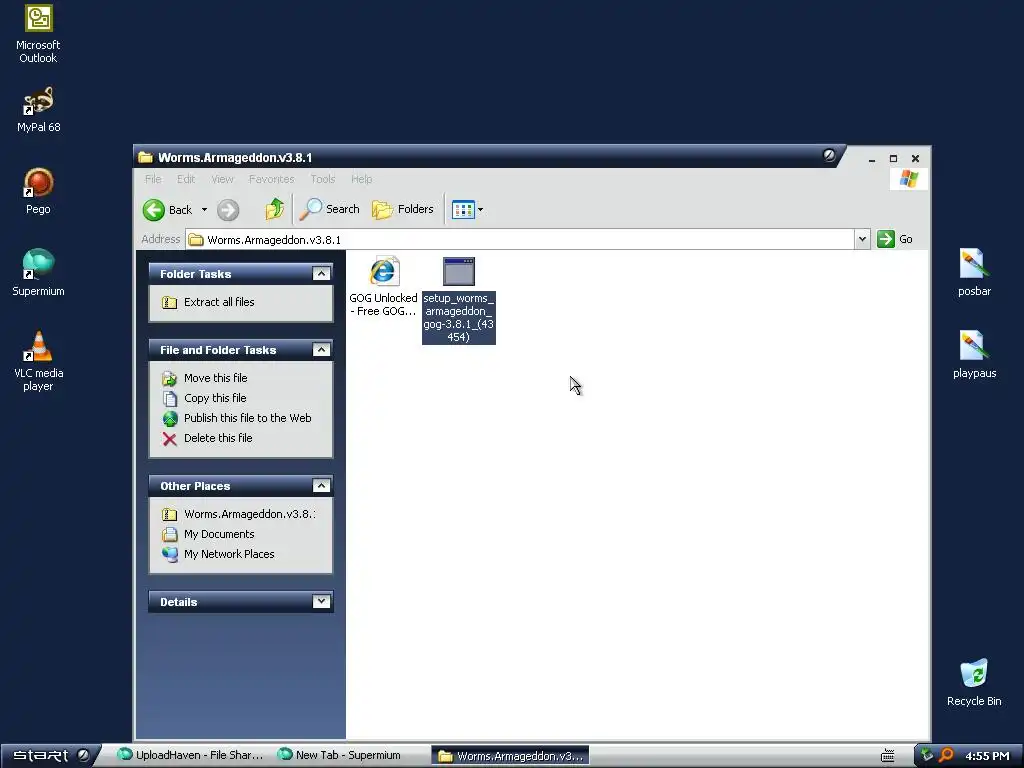Collapse the Other Places panel

point(321,486)
